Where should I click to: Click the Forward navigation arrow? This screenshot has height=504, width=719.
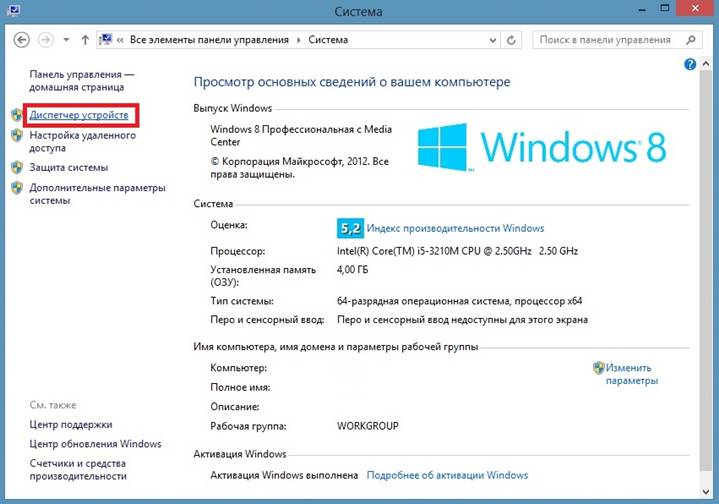coord(45,40)
